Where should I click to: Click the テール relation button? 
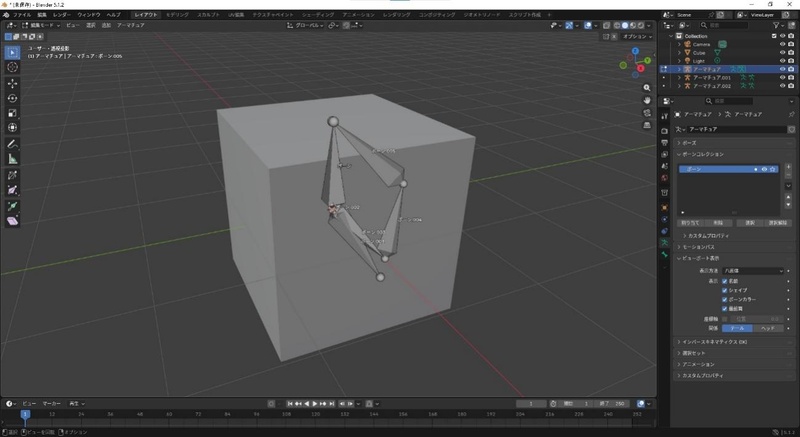(737, 328)
